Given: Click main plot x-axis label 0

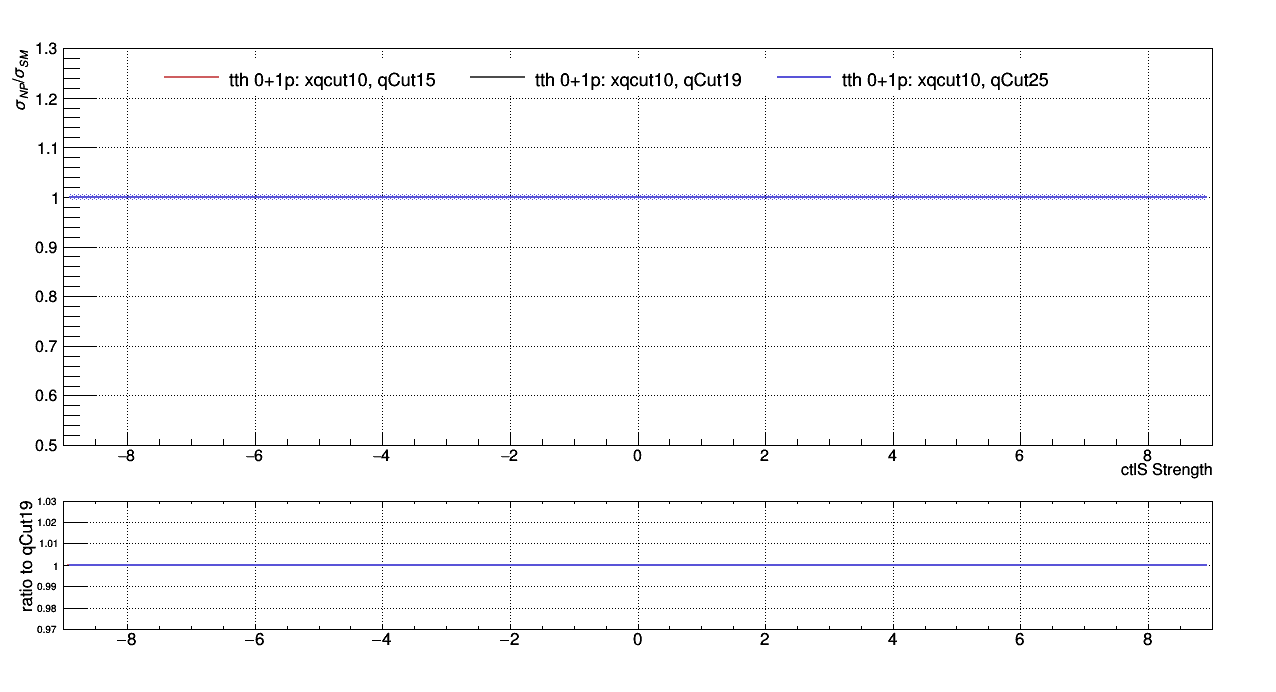Looking at the screenshot, I should click(x=637, y=456).
